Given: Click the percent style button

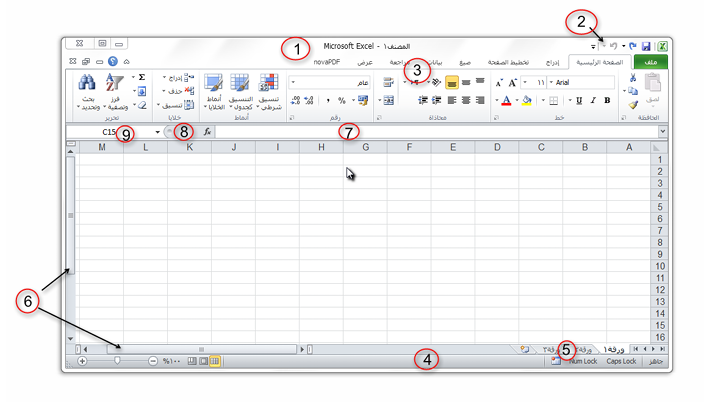Looking at the screenshot, I should coord(341,100).
